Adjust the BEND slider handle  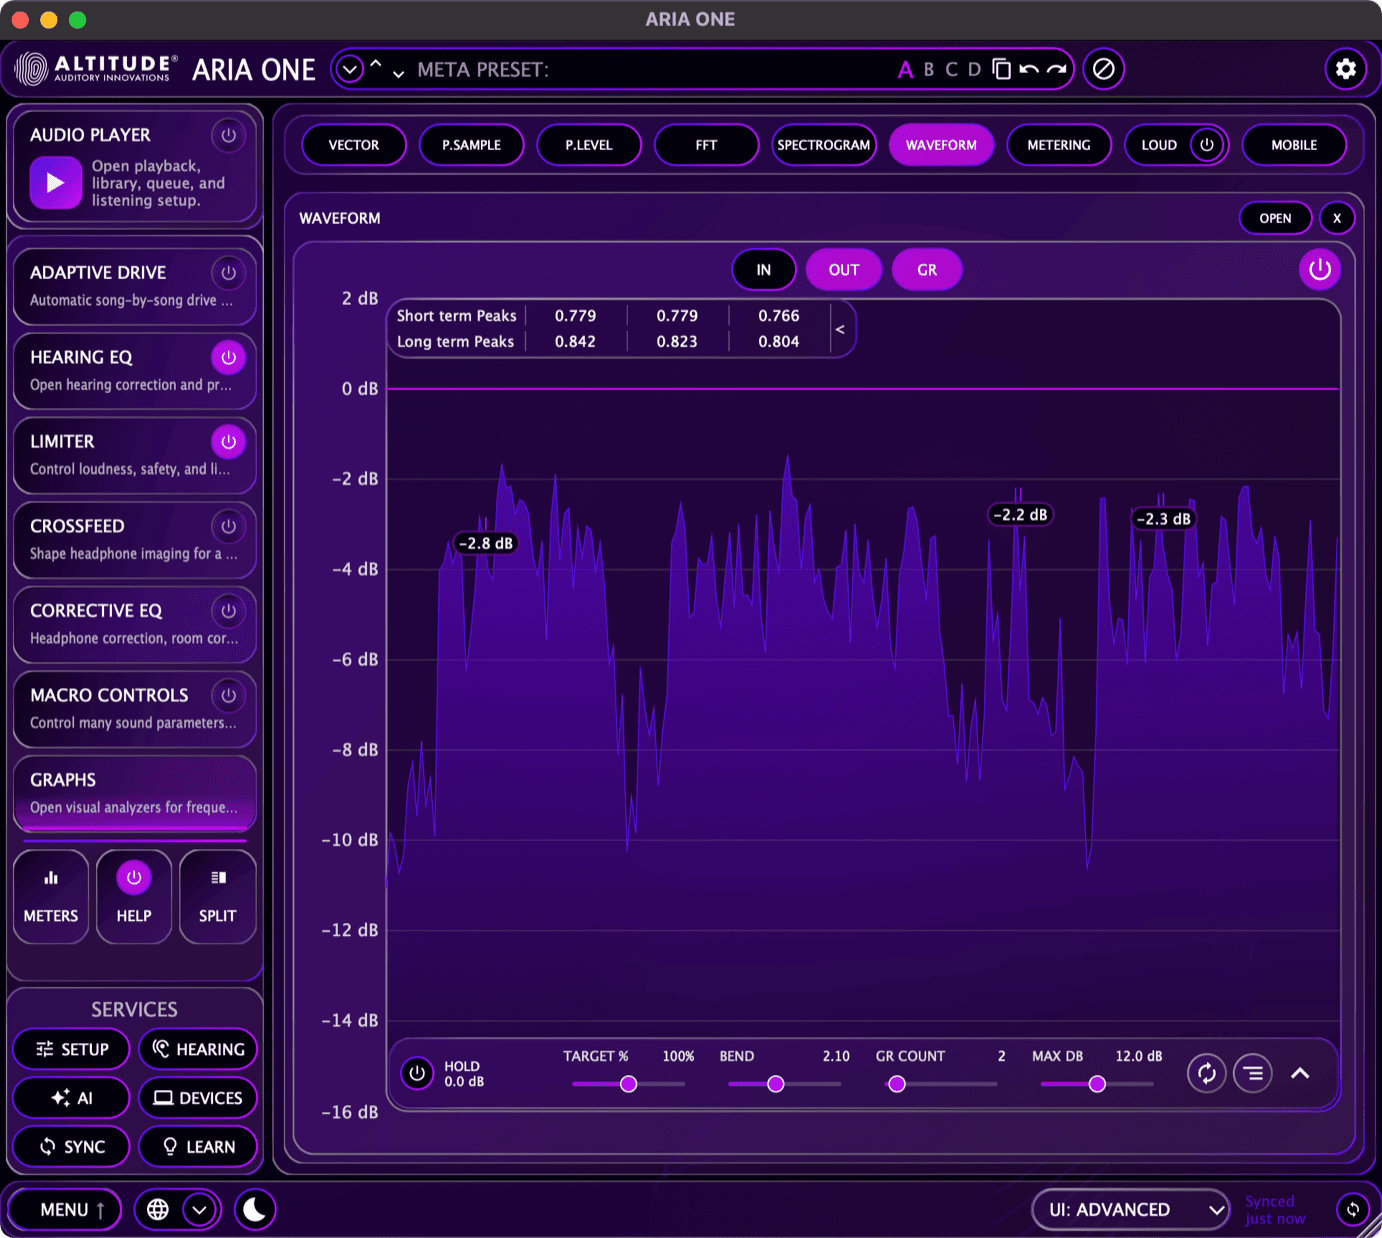pos(776,1084)
